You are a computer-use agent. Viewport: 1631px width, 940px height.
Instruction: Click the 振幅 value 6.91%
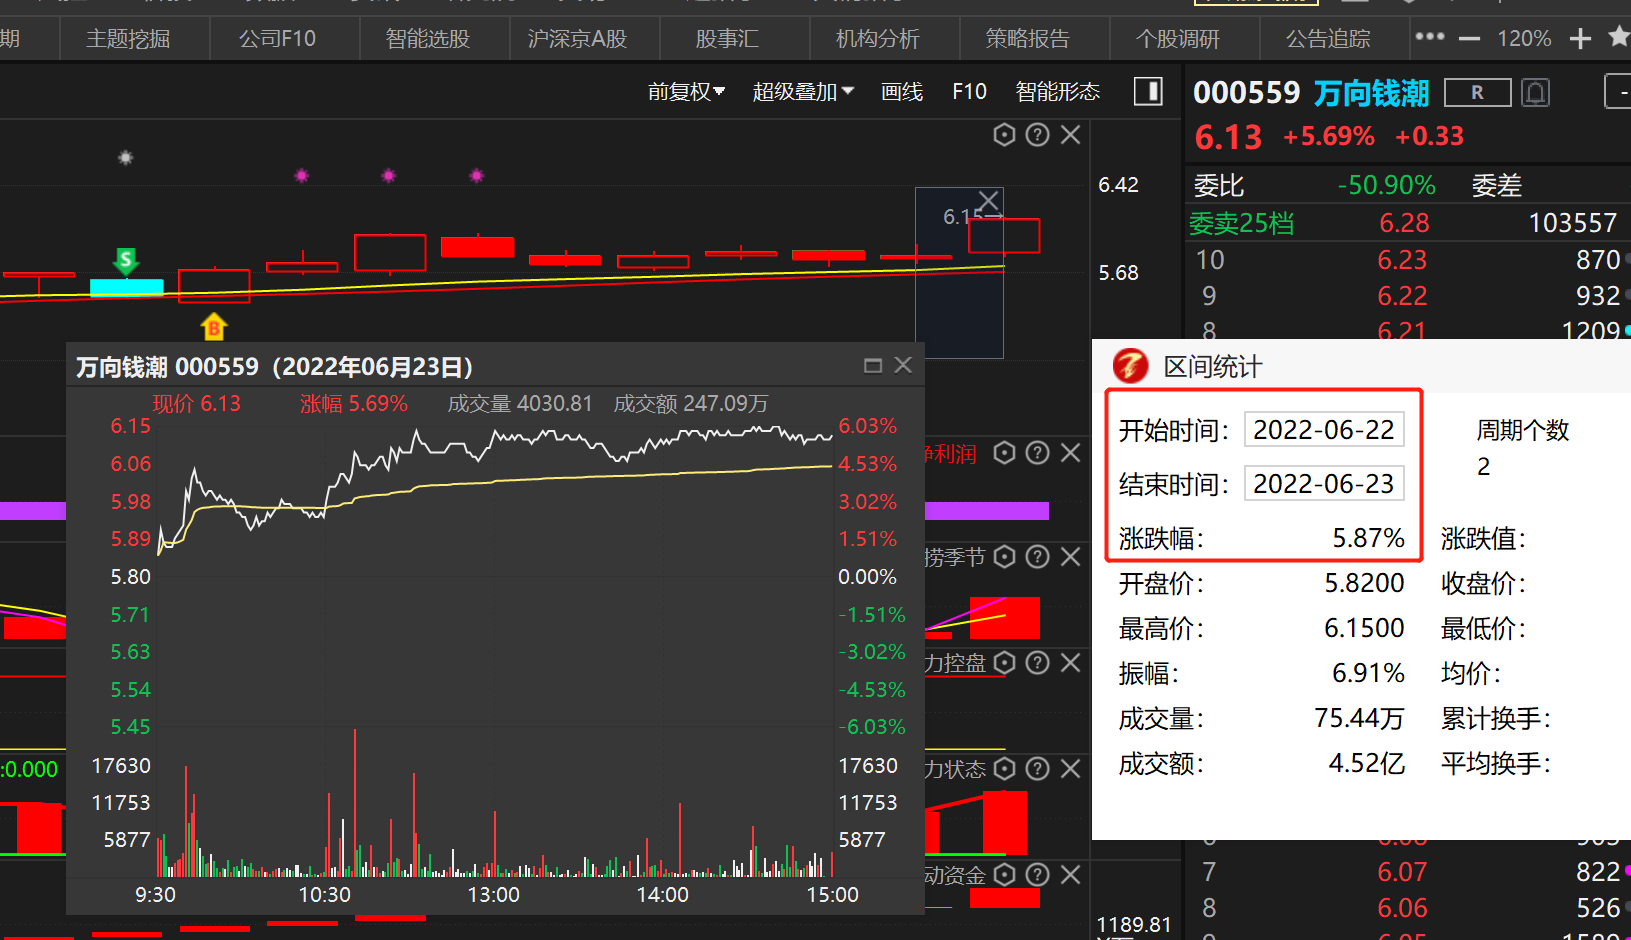tap(1368, 674)
